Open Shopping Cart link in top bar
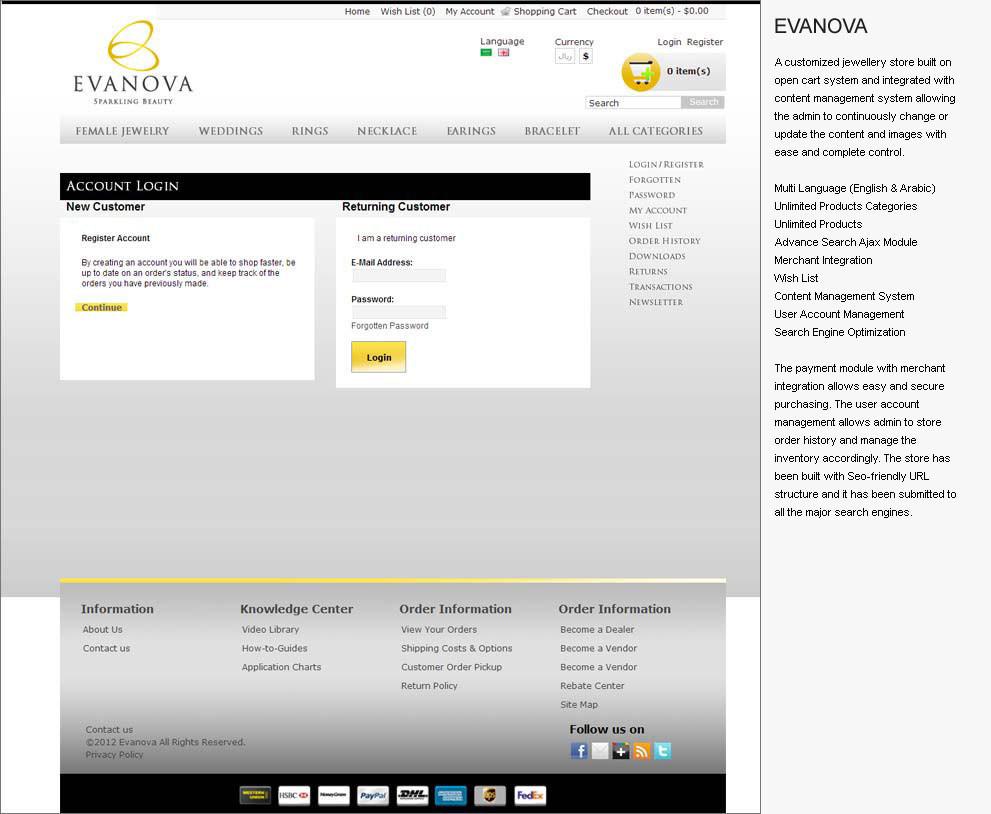Image resolution: width=991 pixels, height=814 pixels. pyautogui.click(x=545, y=11)
